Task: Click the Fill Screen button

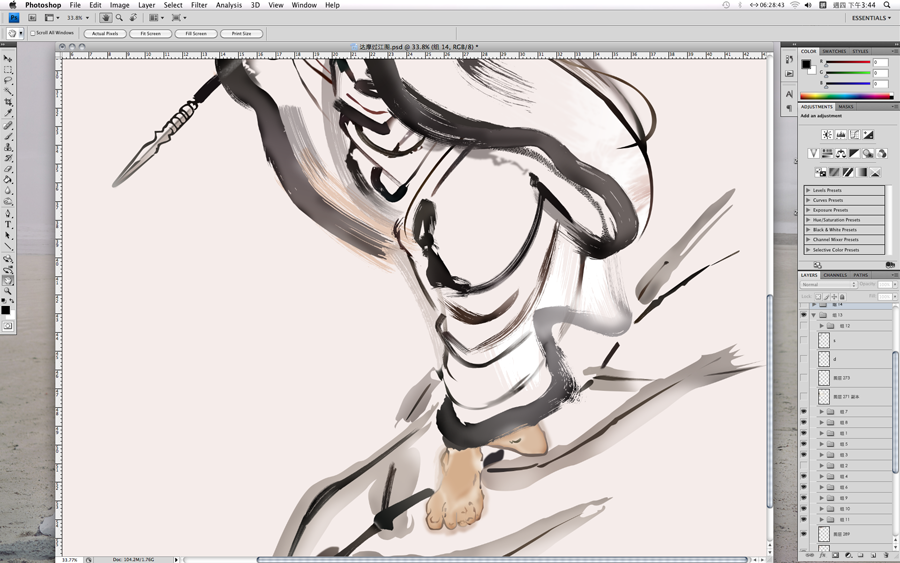Action: coord(196,34)
